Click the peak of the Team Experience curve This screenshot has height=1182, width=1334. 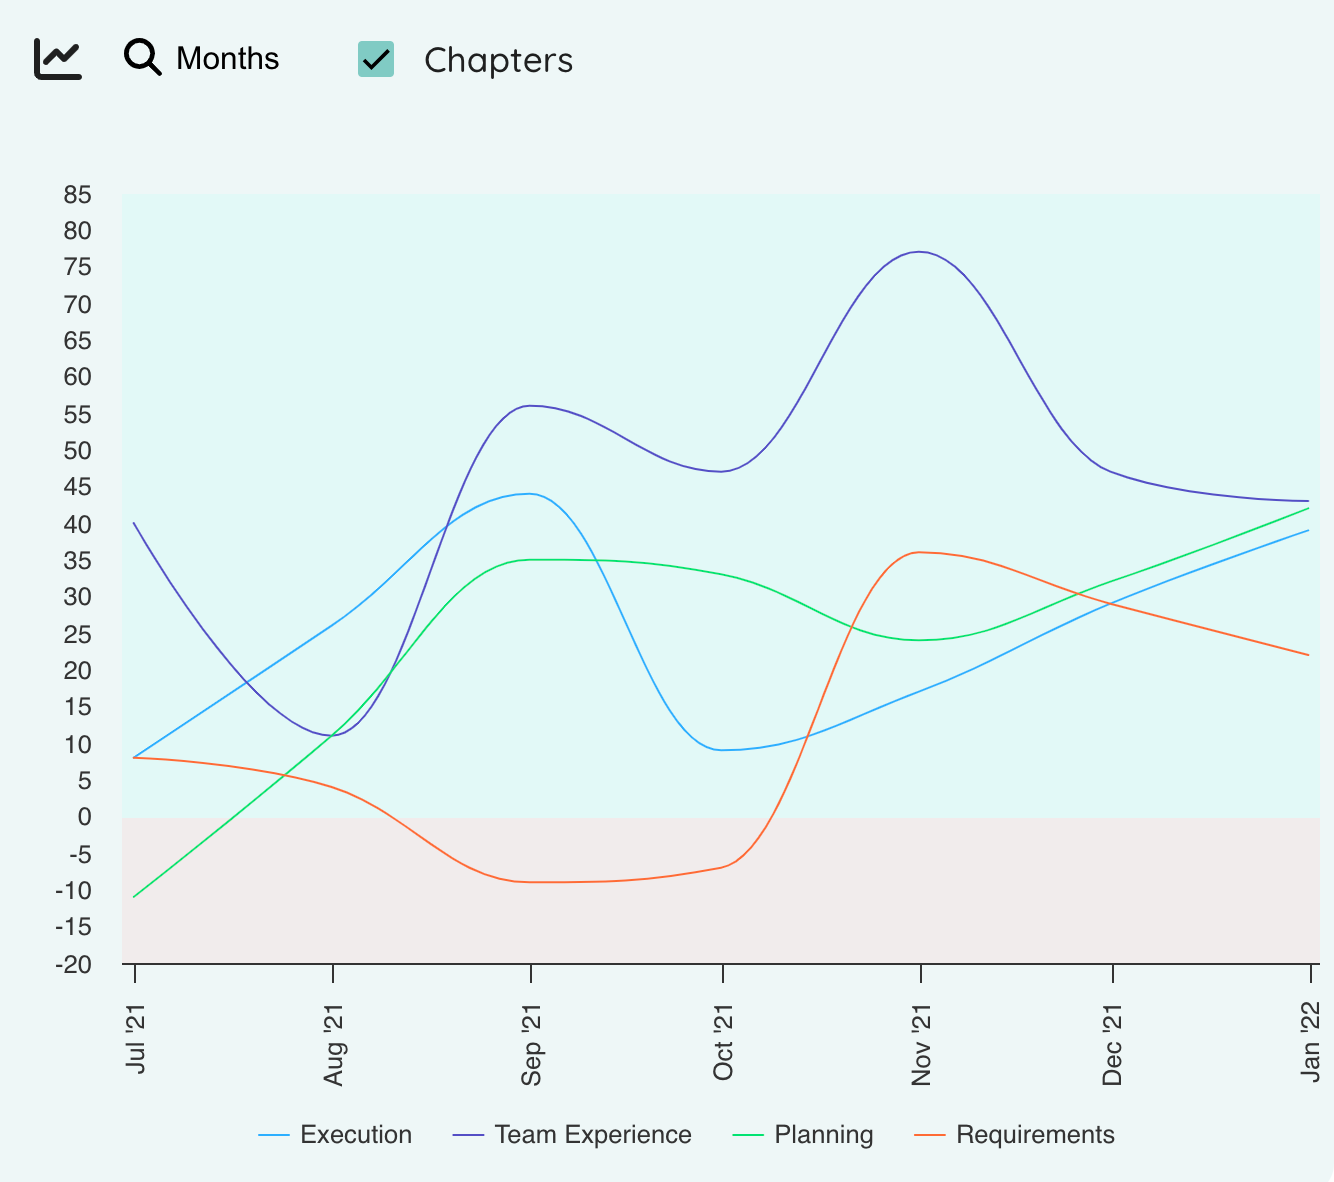point(919,253)
